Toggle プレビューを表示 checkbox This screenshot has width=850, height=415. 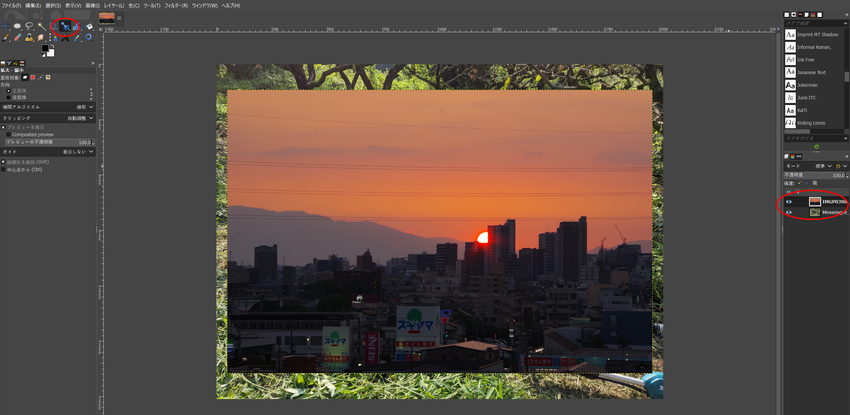pos(3,127)
